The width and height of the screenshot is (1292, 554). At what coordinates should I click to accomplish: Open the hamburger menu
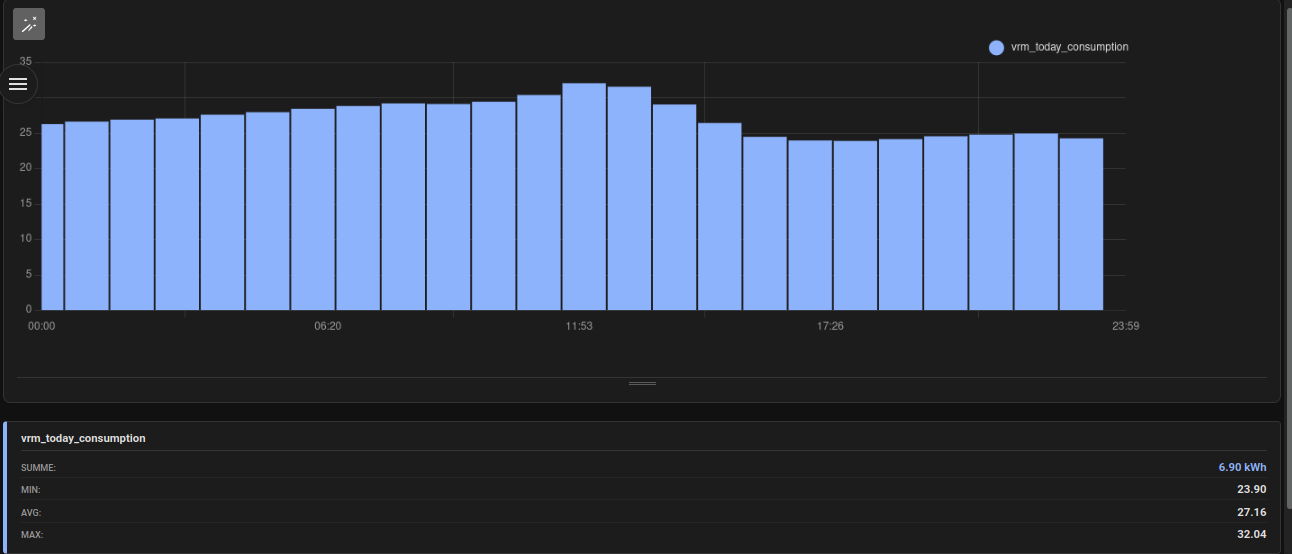pyautogui.click(x=18, y=84)
